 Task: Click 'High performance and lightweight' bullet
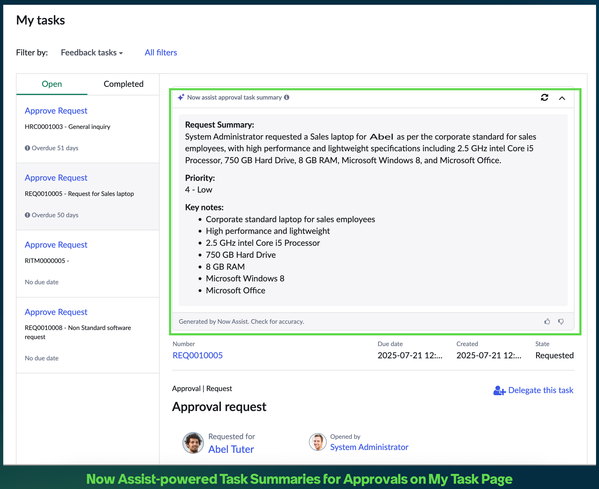[x=268, y=231]
